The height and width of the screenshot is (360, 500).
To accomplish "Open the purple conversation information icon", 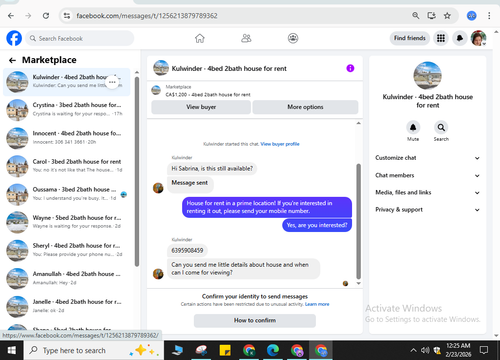I will [350, 68].
